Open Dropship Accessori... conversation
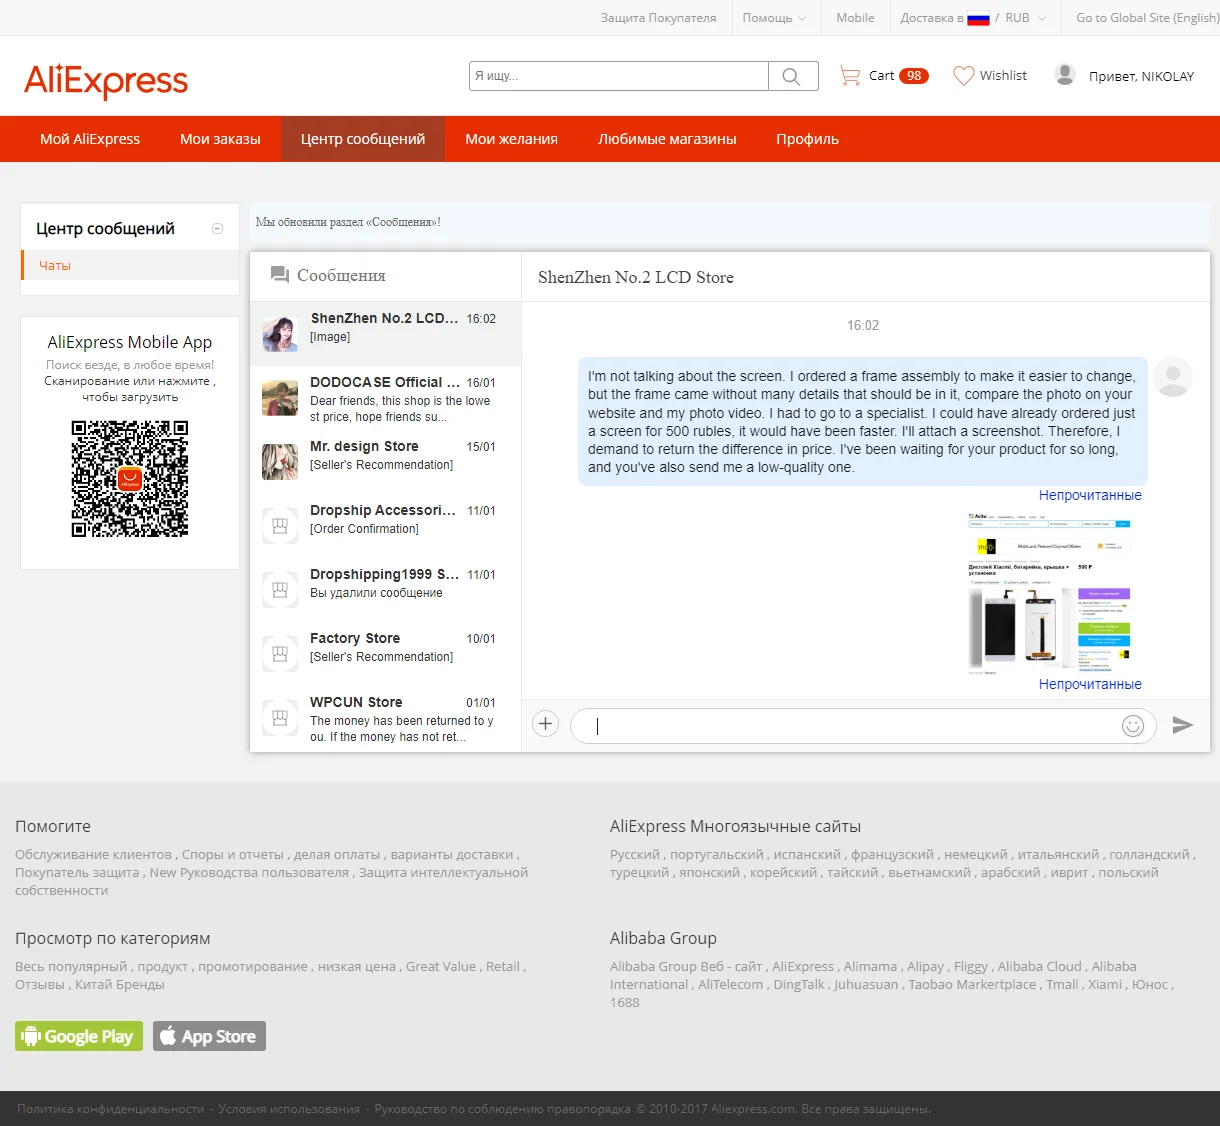This screenshot has width=1220, height=1126. (385, 526)
